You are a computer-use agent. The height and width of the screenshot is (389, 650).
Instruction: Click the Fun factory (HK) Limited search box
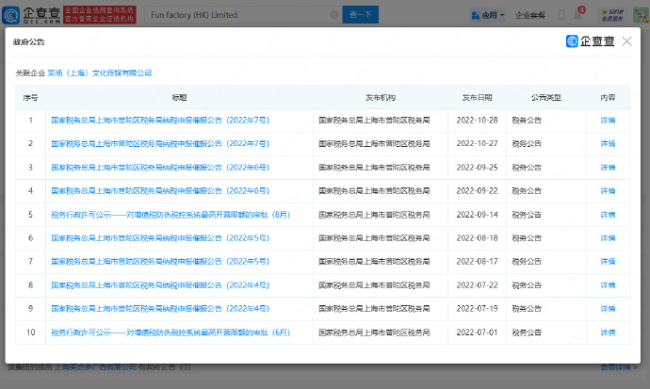click(x=239, y=15)
